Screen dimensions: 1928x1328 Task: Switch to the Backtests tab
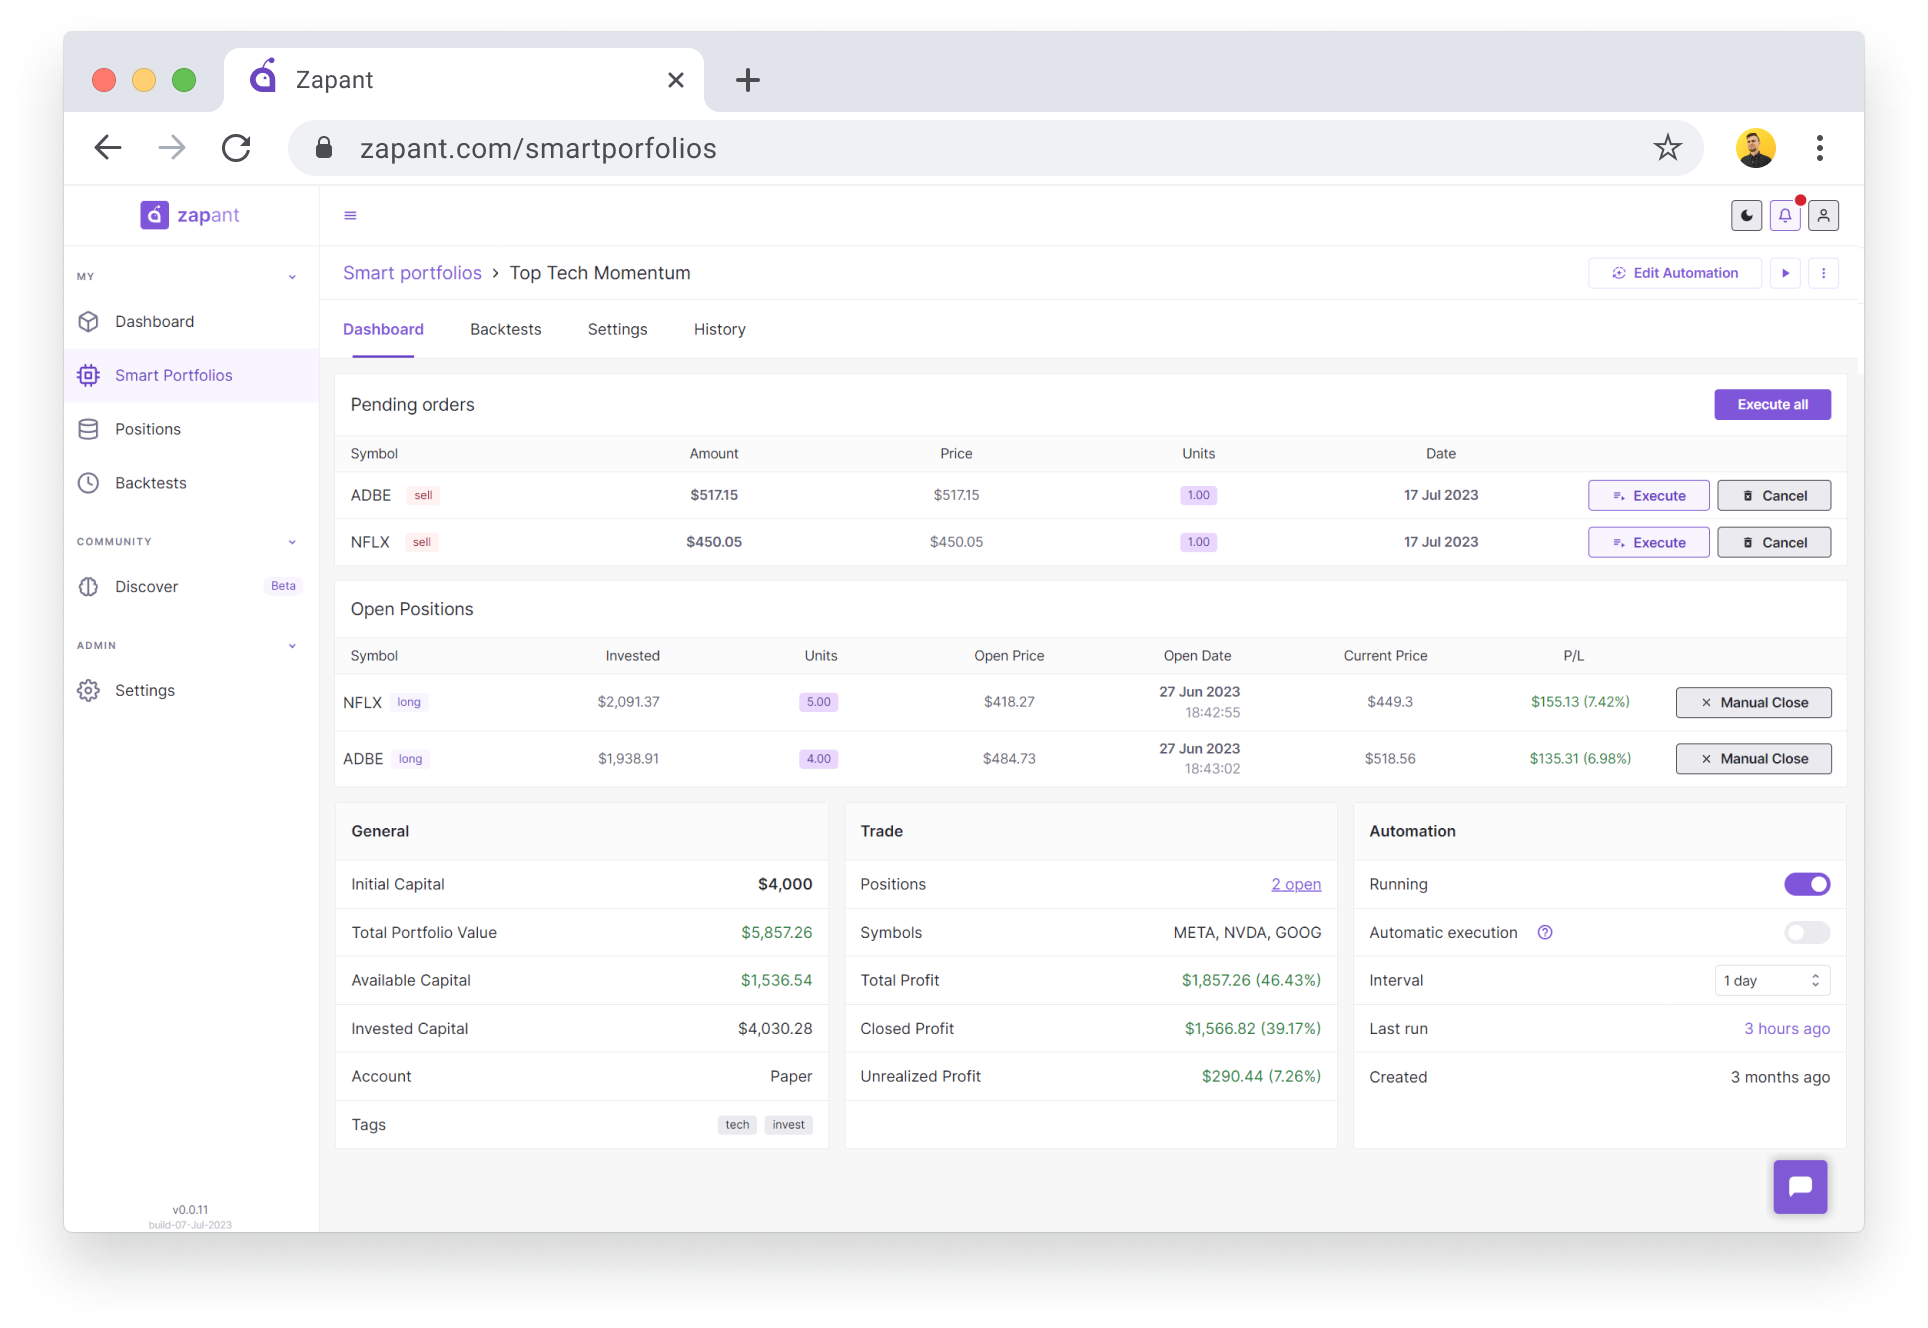pos(505,329)
